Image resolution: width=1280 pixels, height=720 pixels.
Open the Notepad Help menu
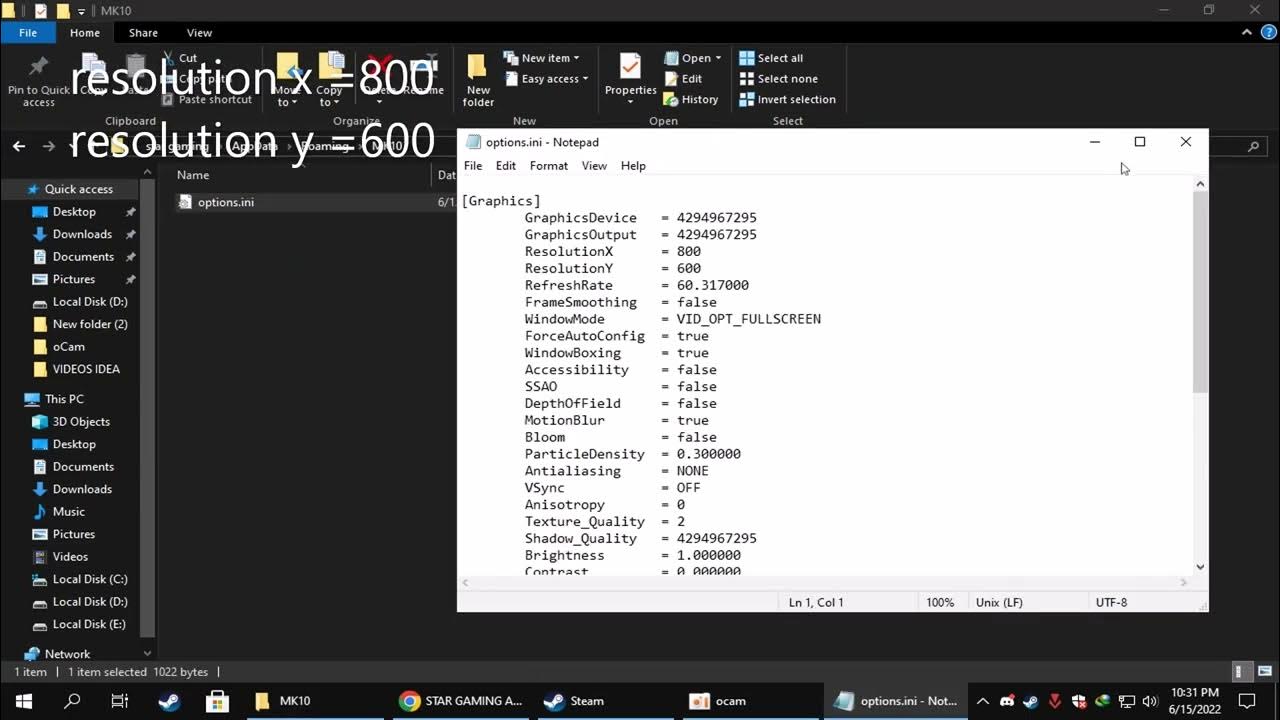pyautogui.click(x=633, y=166)
